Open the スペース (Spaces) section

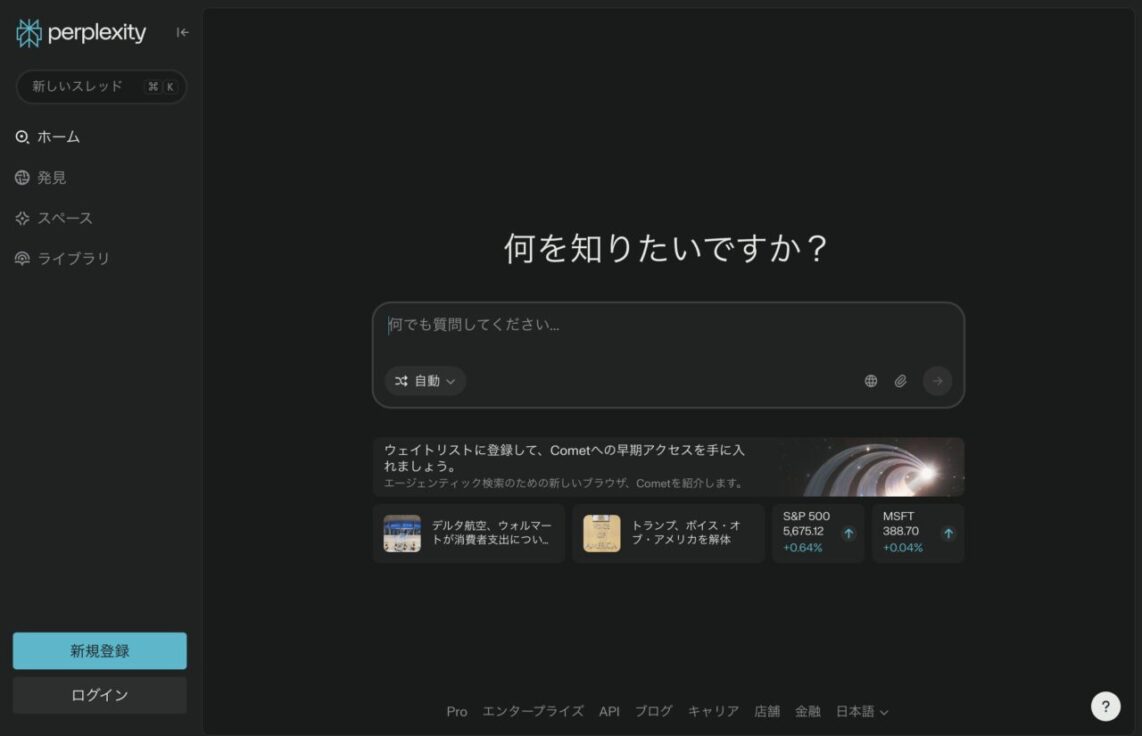point(62,217)
